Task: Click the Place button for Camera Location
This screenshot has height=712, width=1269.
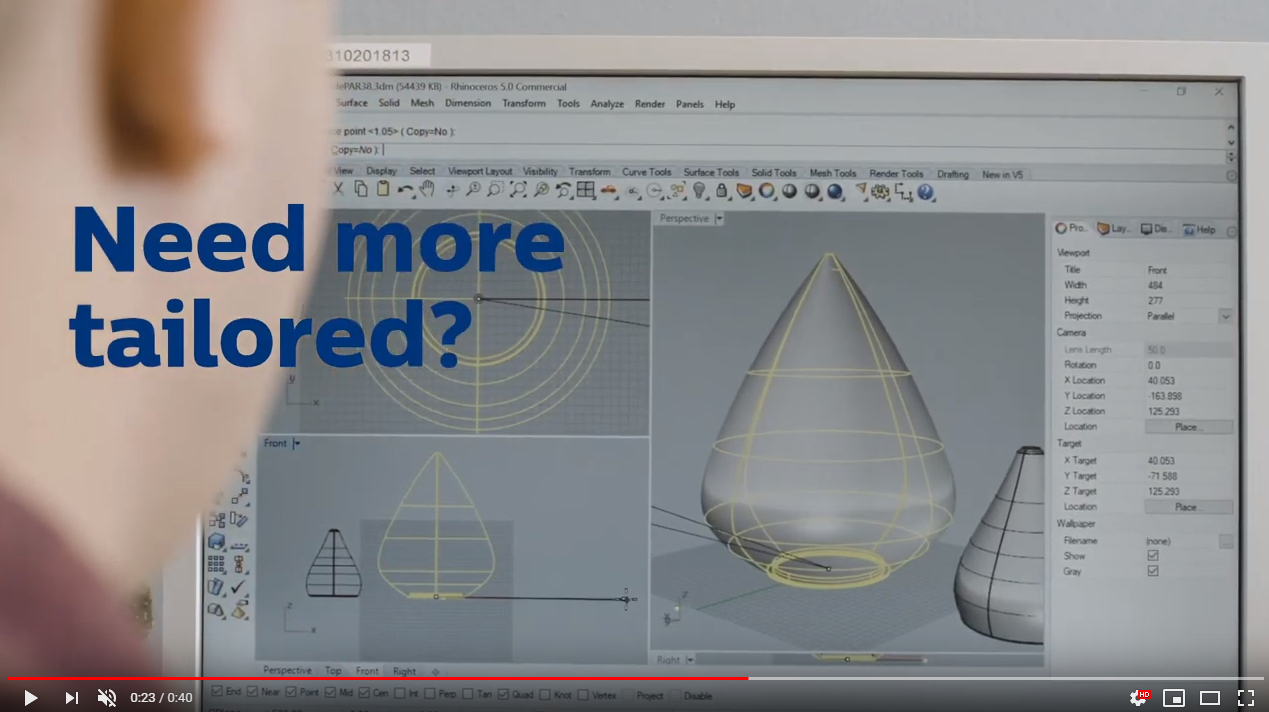Action: [1188, 426]
